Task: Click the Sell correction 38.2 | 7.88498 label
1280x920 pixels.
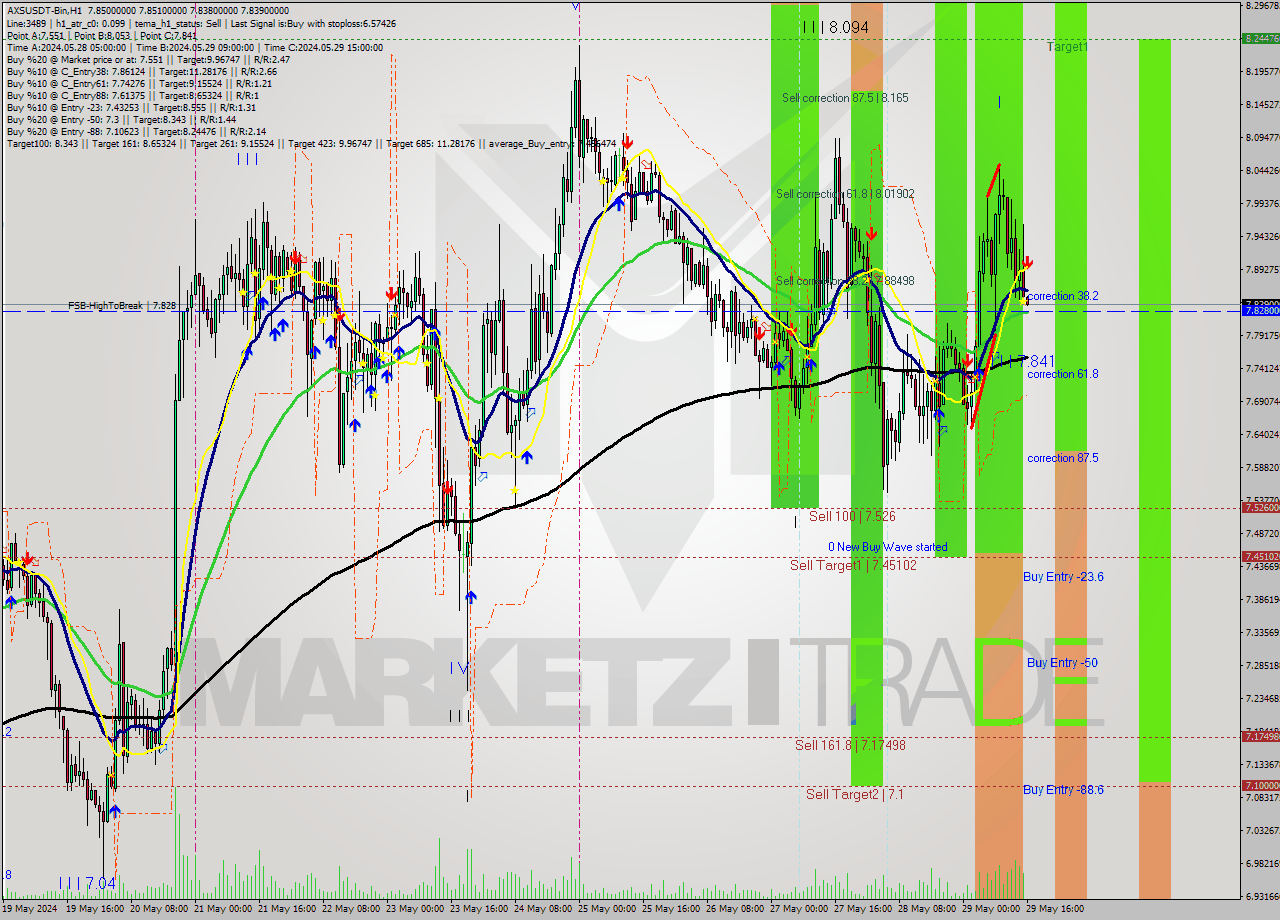Action: pos(845,282)
